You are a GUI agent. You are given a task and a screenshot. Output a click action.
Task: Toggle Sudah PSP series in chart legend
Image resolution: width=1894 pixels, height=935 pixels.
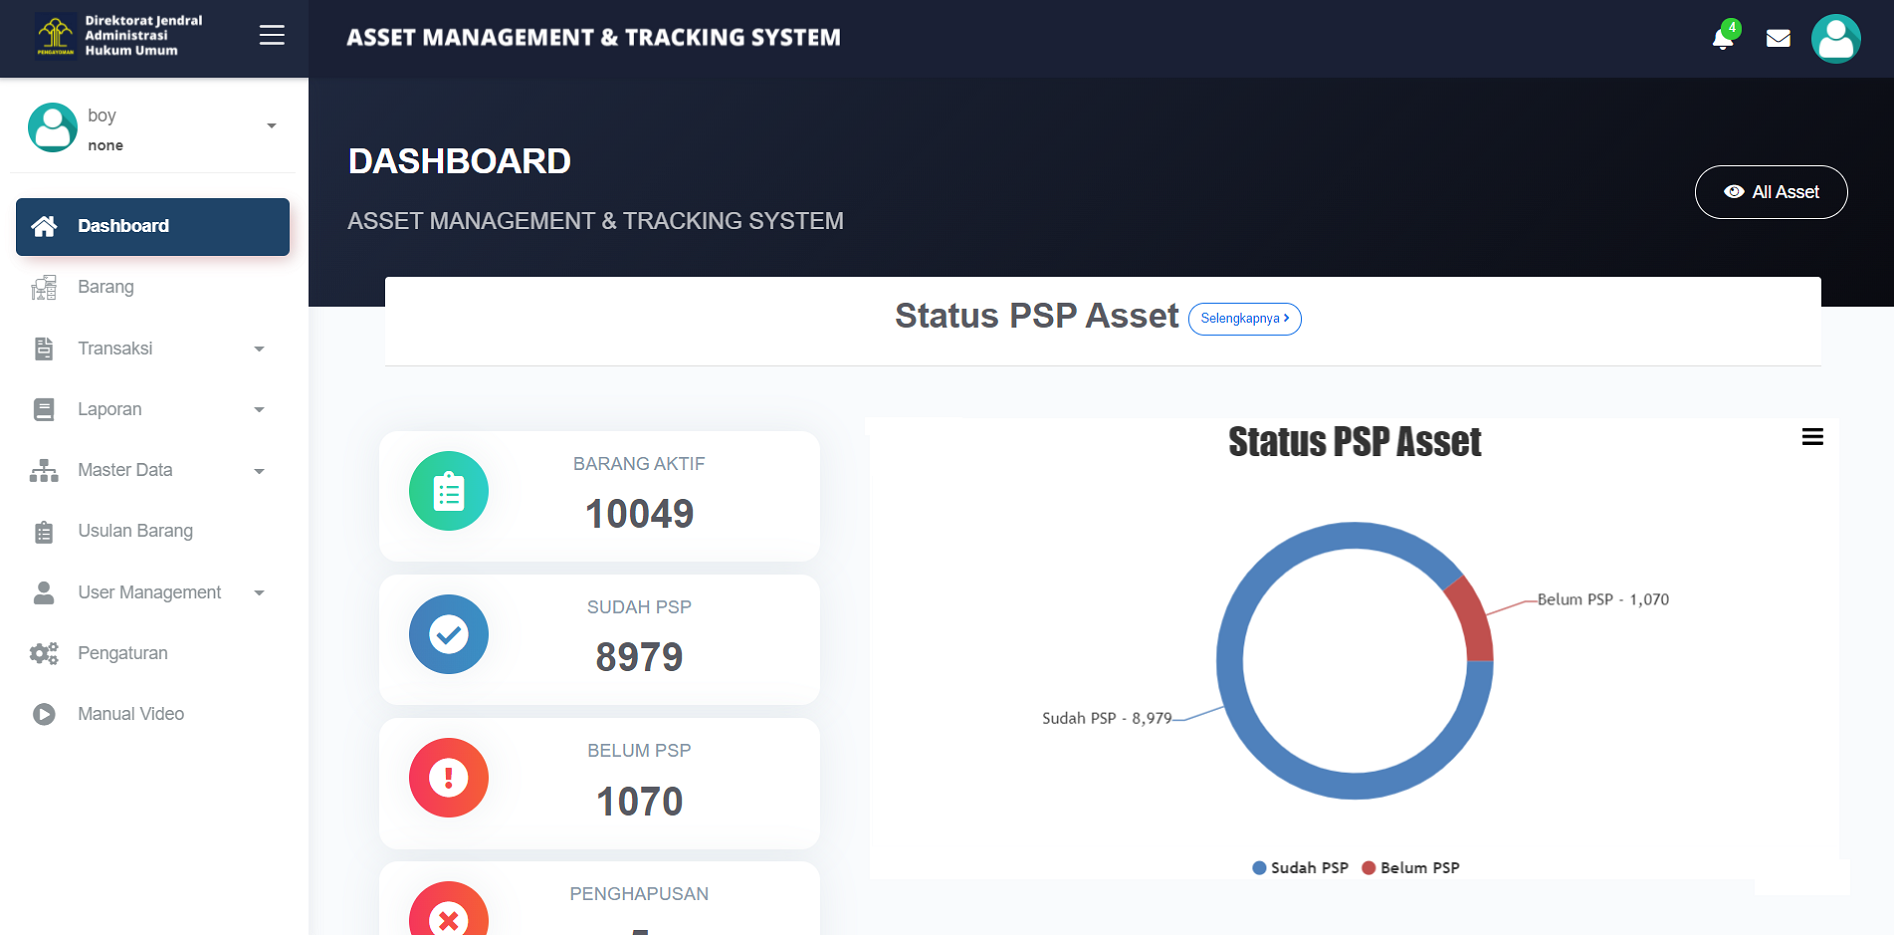click(x=1300, y=868)
